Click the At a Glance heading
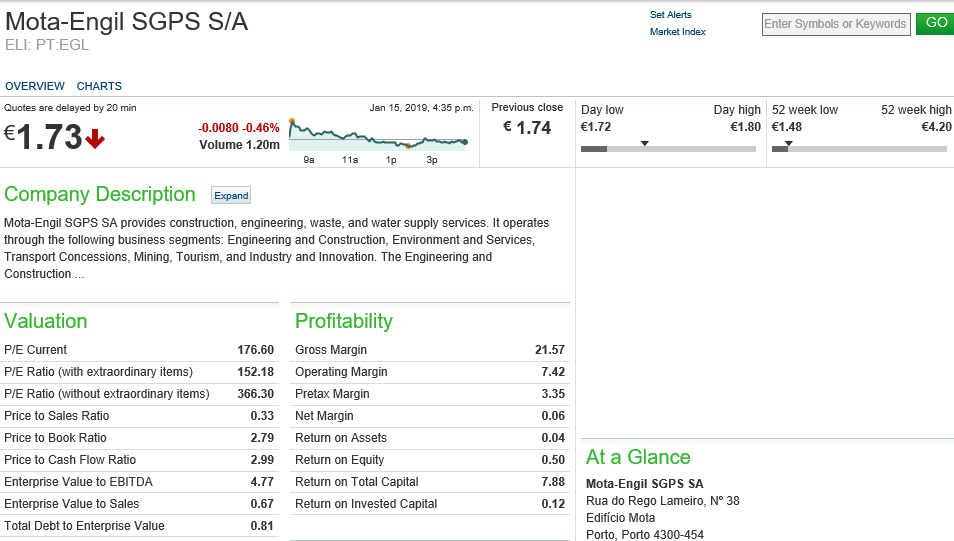The width and height of the screenshot is (954, 541). pyautogui.click(x=638, y=457)
